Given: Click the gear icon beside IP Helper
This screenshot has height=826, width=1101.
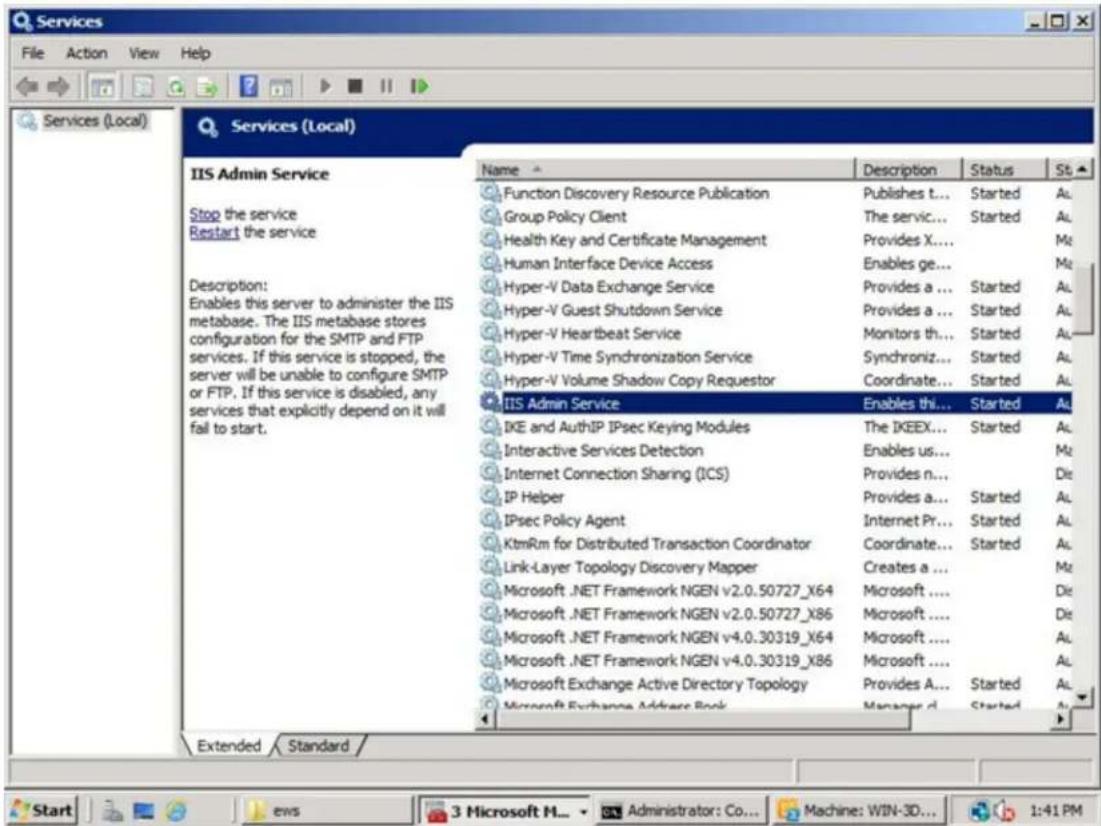Looking at the screenshot, I should 489,496.
